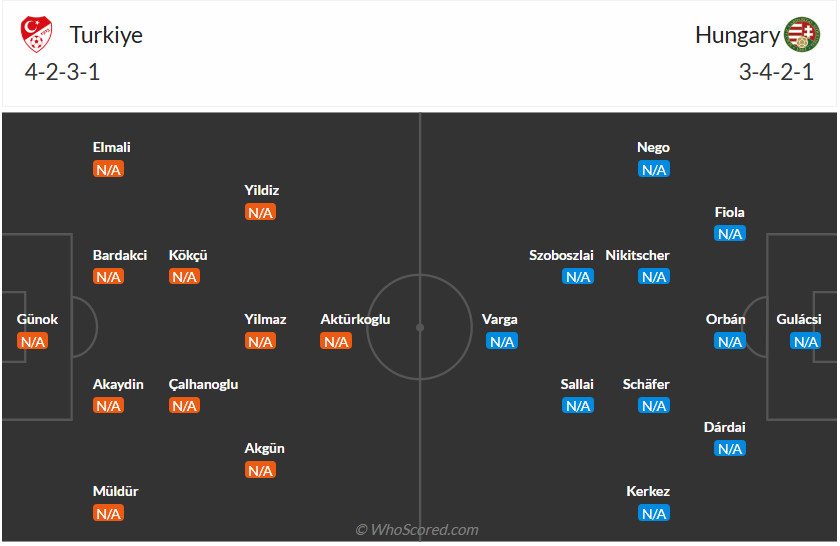Screen dimensions: 840x546
Task: Click the Nikitscher player name
Action: coord(637,255)
